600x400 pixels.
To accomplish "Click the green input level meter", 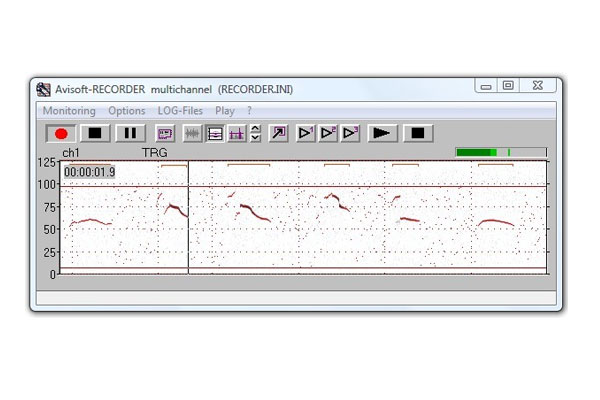I will pyautogui.click(x=501, y=152).
